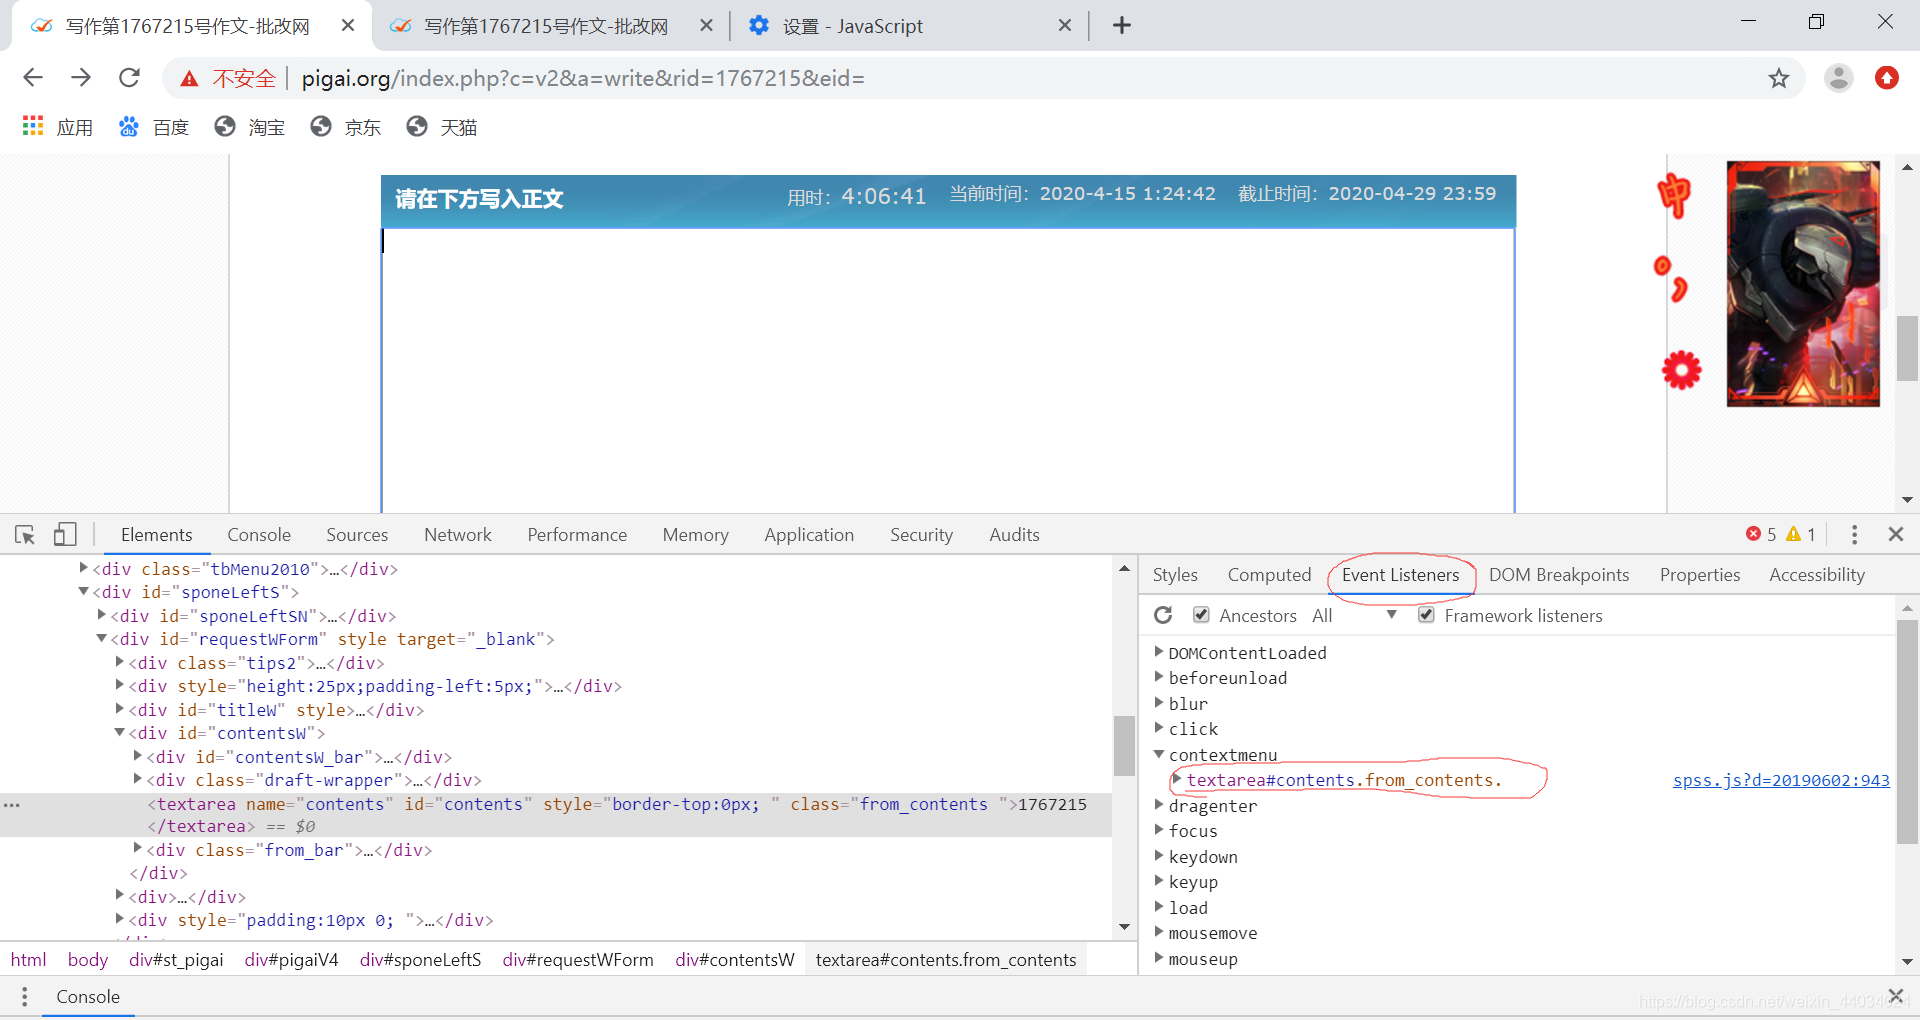
Task: Click the not-secure warning triangle icon
Action: point(189,78)
